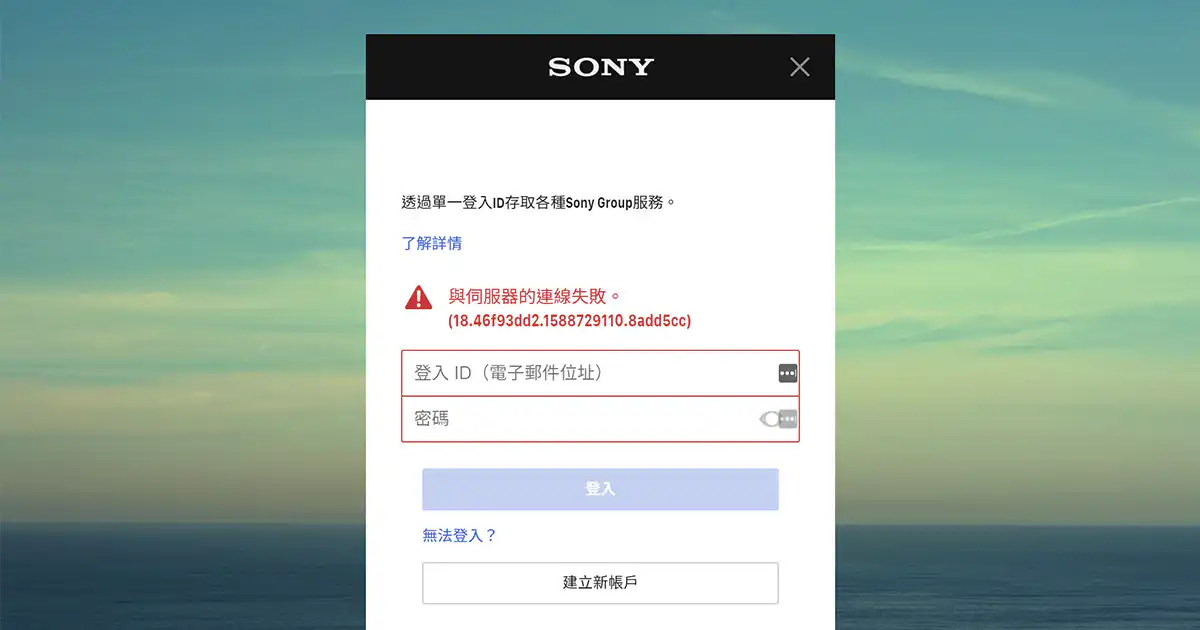
Task: Close the Sony sign-in dialog with the X
Action: [x=799, y=67]
